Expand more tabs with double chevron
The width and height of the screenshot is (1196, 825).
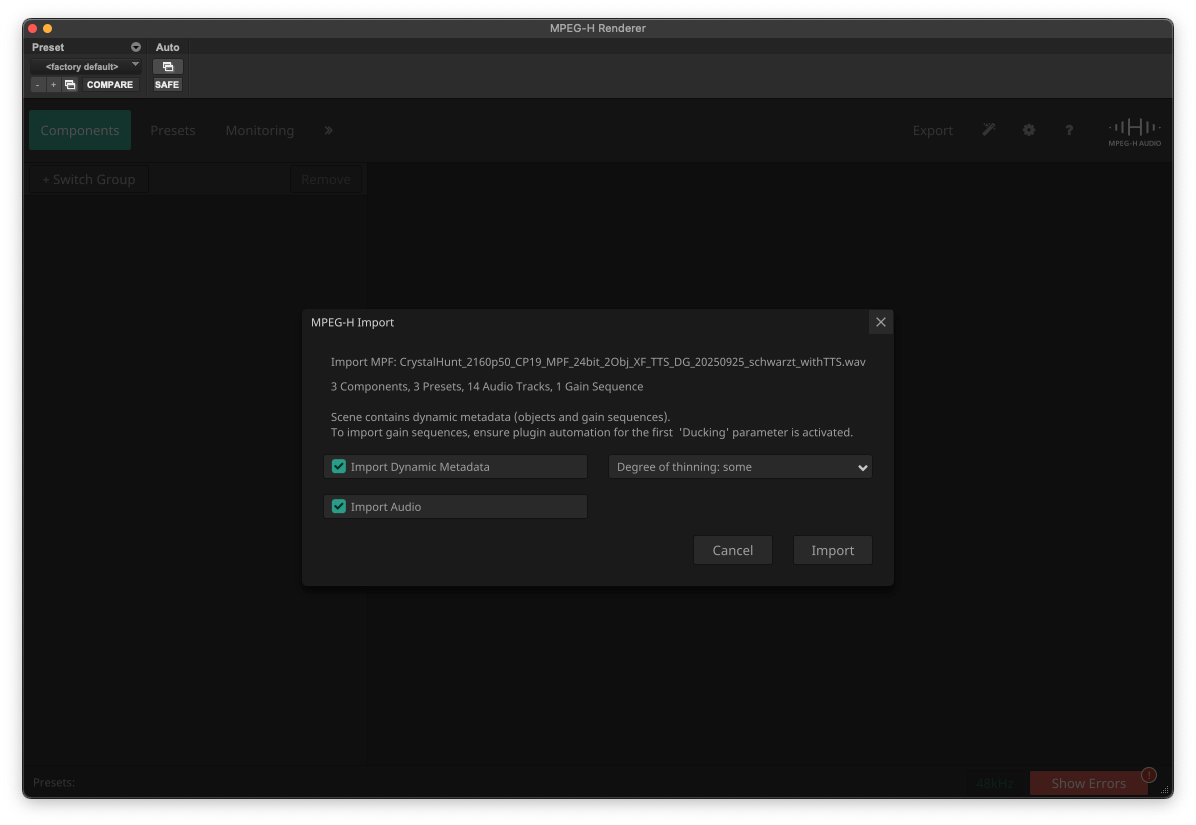(329, 130)
